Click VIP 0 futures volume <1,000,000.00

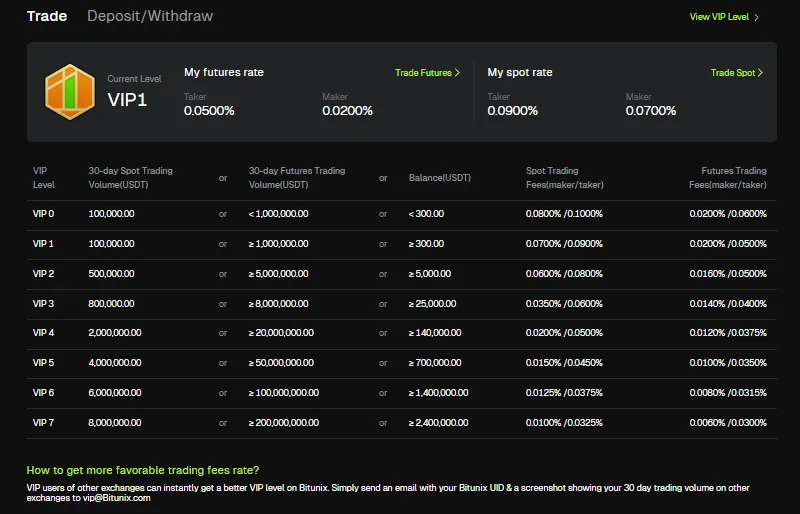279,214
